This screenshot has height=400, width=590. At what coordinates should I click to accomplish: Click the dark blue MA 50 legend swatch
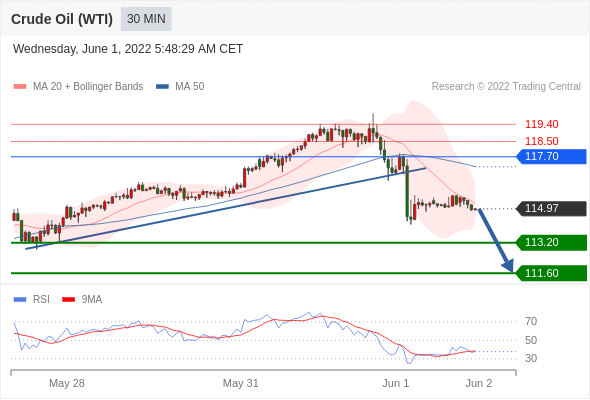point(162,87)
